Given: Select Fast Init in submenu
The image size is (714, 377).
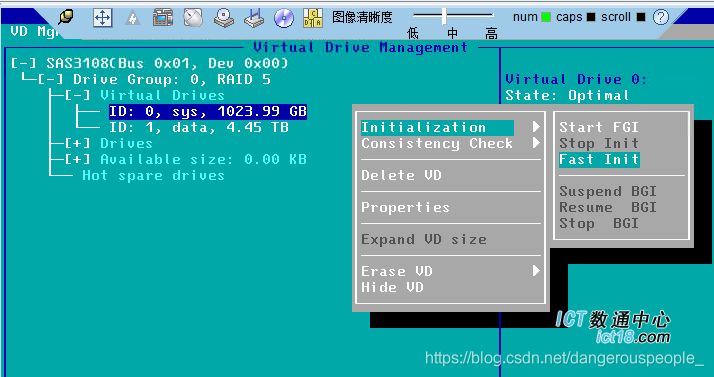Looking at the screenshot, I should [599, 160].
